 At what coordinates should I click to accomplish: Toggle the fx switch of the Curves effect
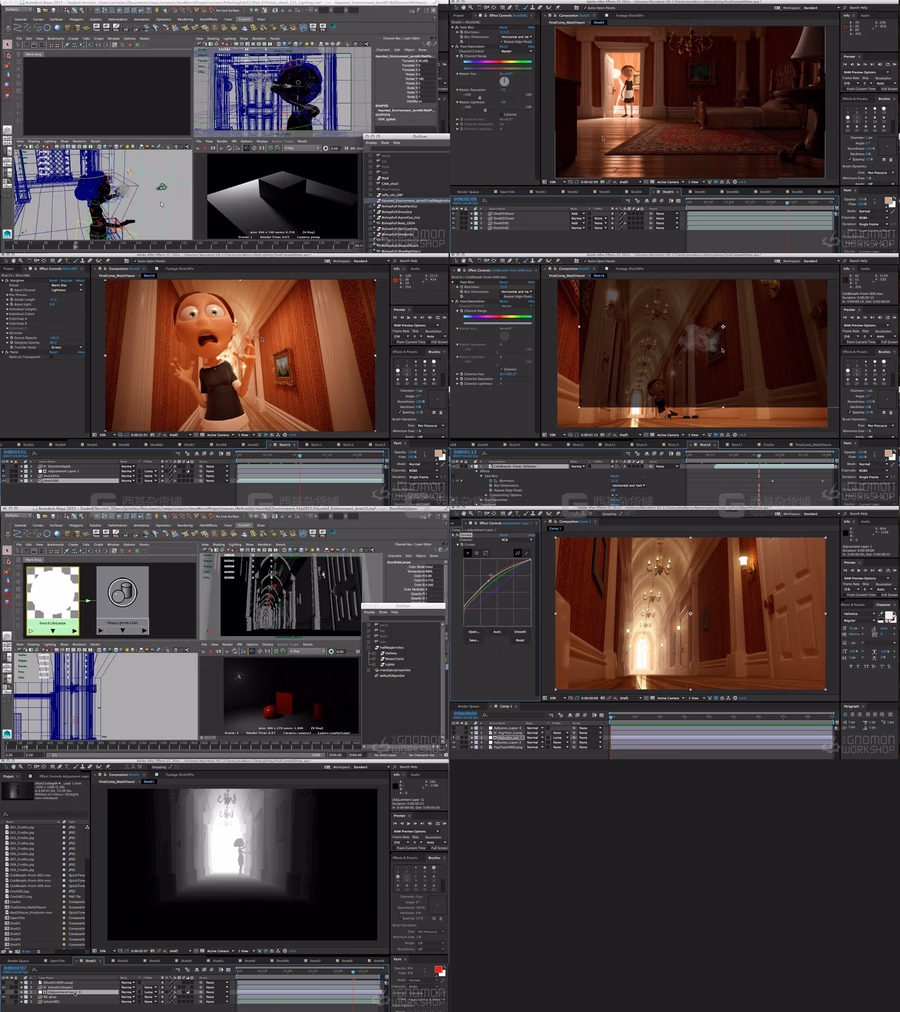tap(456, 535)
